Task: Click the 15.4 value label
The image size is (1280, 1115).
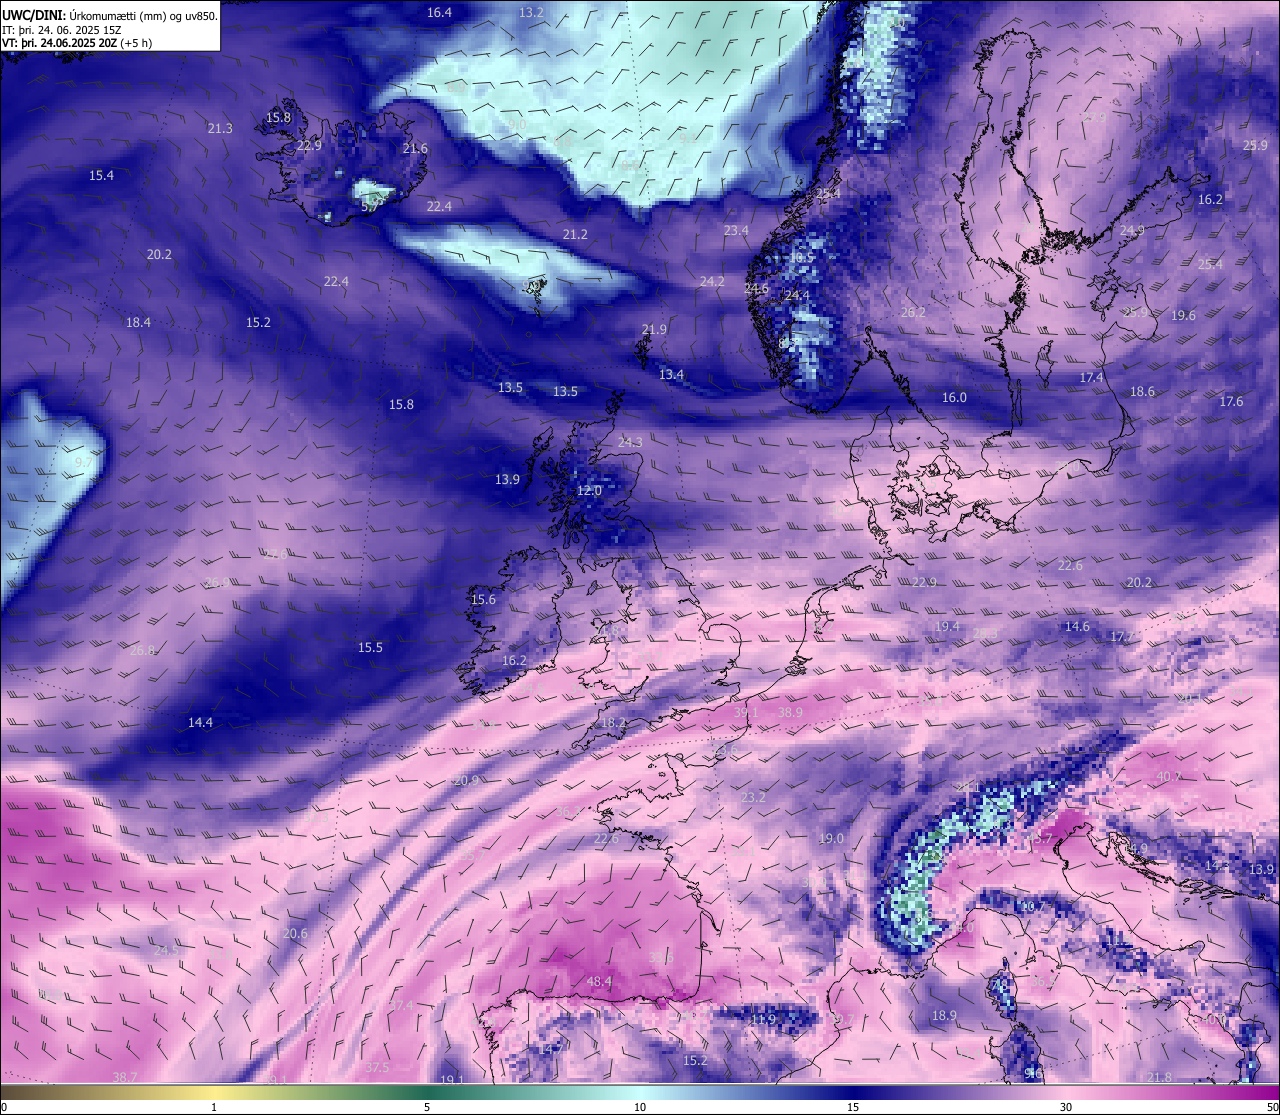Action: point(101,175)
